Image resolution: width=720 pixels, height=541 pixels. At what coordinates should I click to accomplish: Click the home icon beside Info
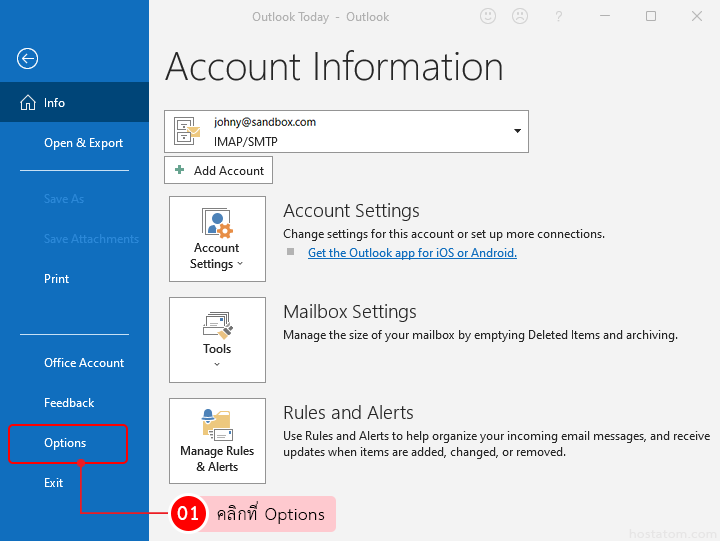pos(27,102)
